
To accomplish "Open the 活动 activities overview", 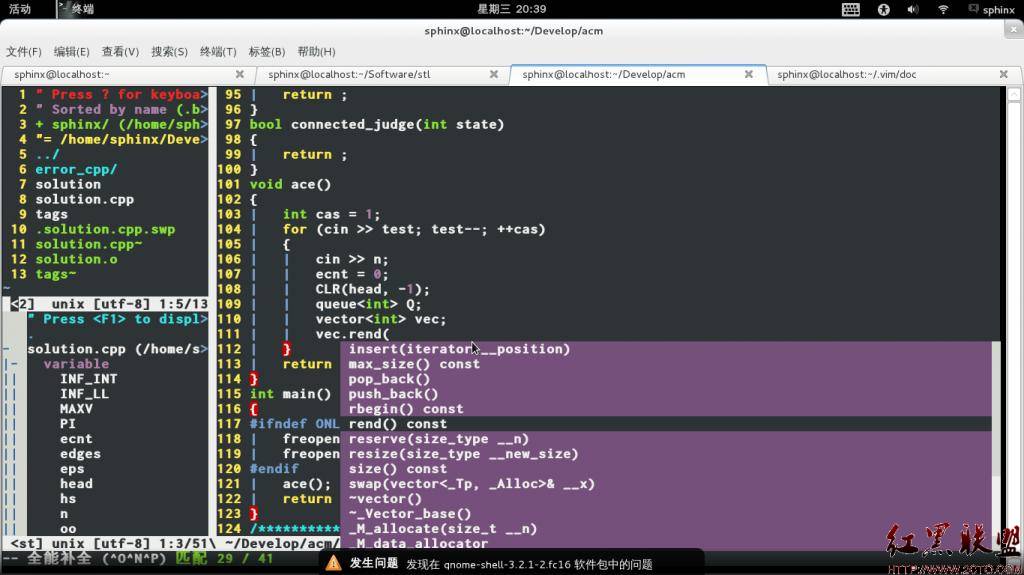I will pyautogui.click(x=20, y=9).
